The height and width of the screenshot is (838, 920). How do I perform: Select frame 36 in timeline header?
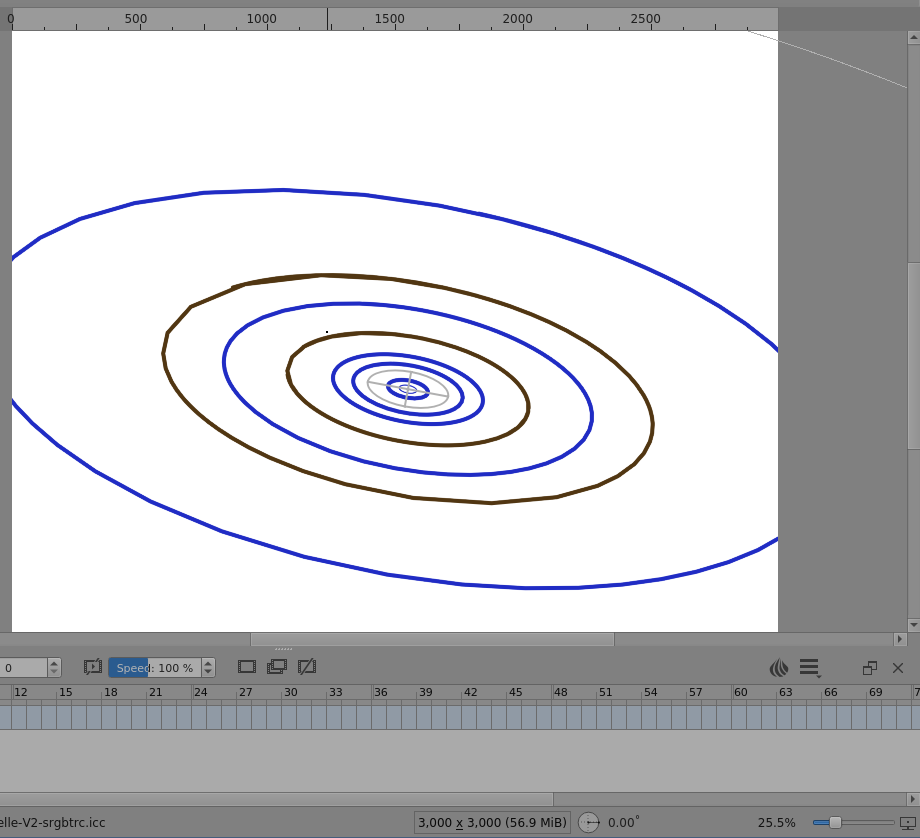(380, 692)
